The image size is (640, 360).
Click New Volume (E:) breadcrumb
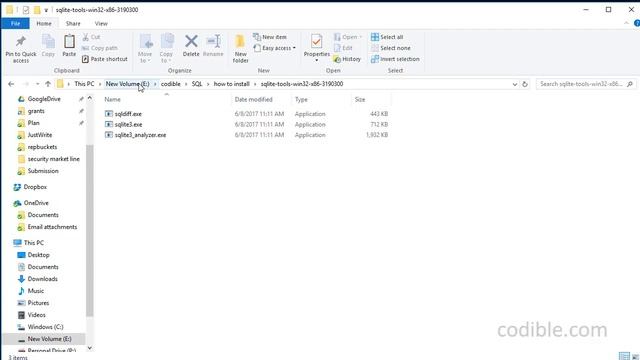(x=127, y=84)
